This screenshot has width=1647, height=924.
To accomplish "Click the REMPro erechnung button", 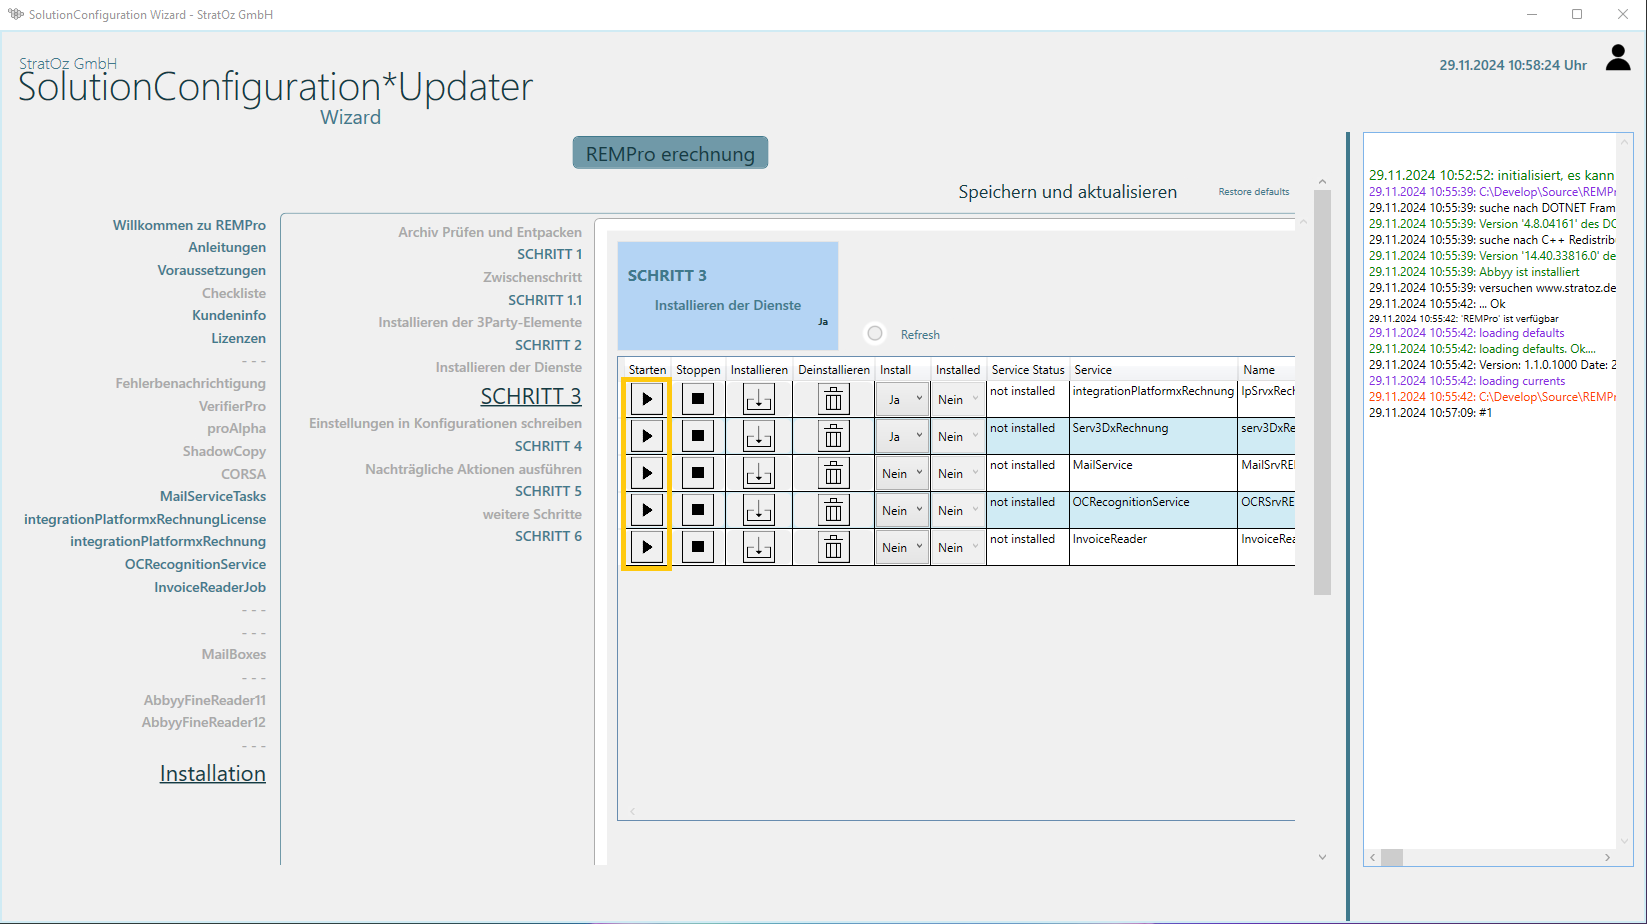I will pos(670,154).
